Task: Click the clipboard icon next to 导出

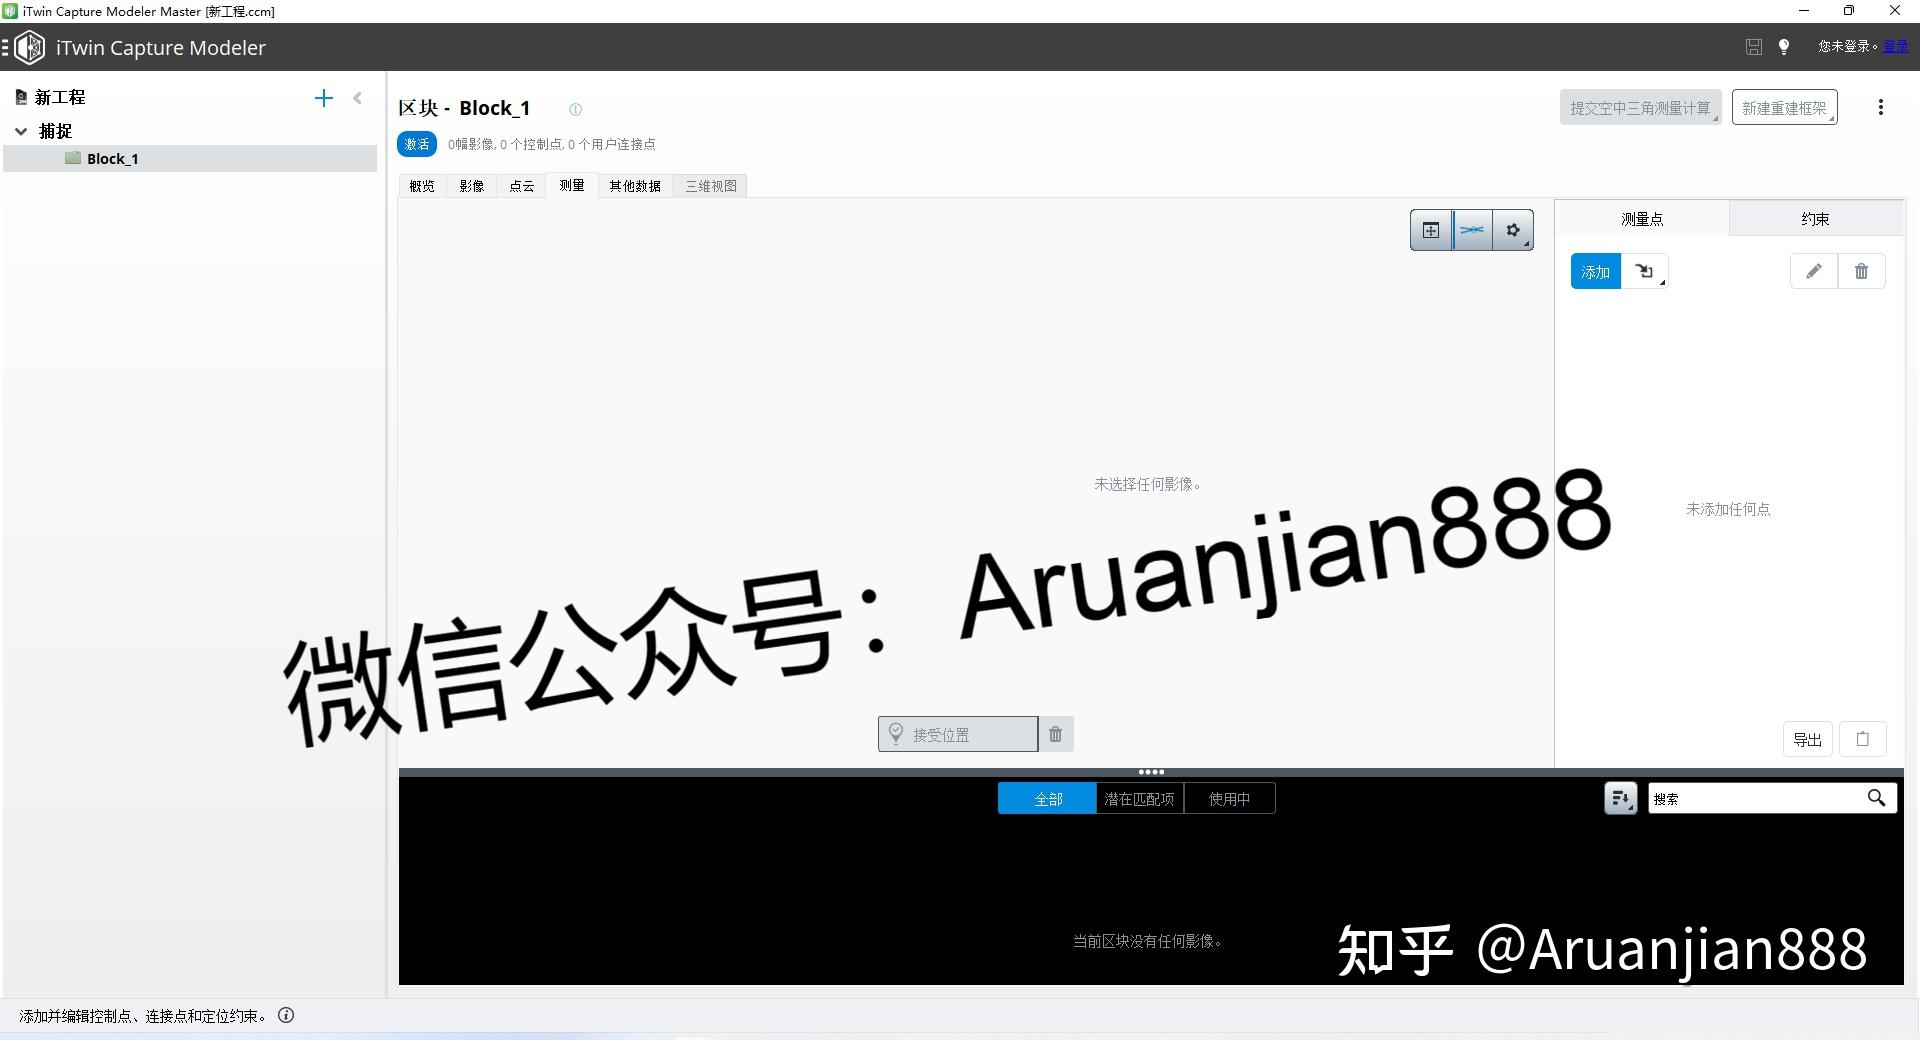Action: point(1862,739)
